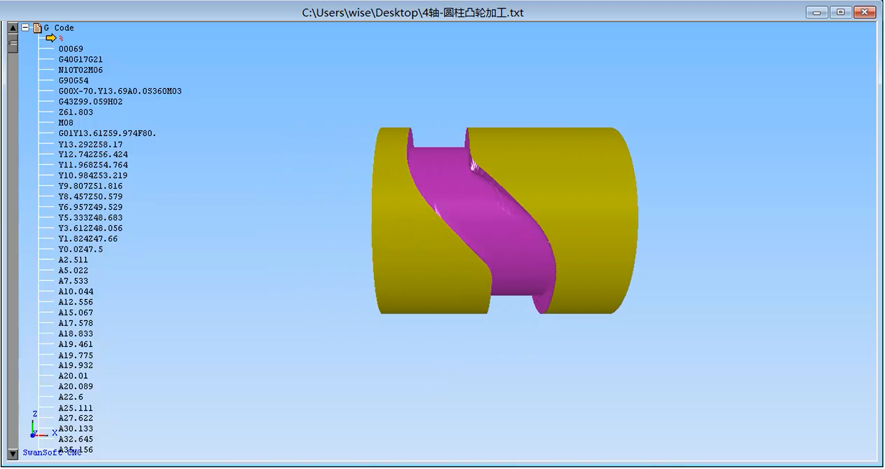Viewport: 885px width, 469px height.
Task: Click the yellow arrow current-line pointer
Action: click(x=50, y=38)
